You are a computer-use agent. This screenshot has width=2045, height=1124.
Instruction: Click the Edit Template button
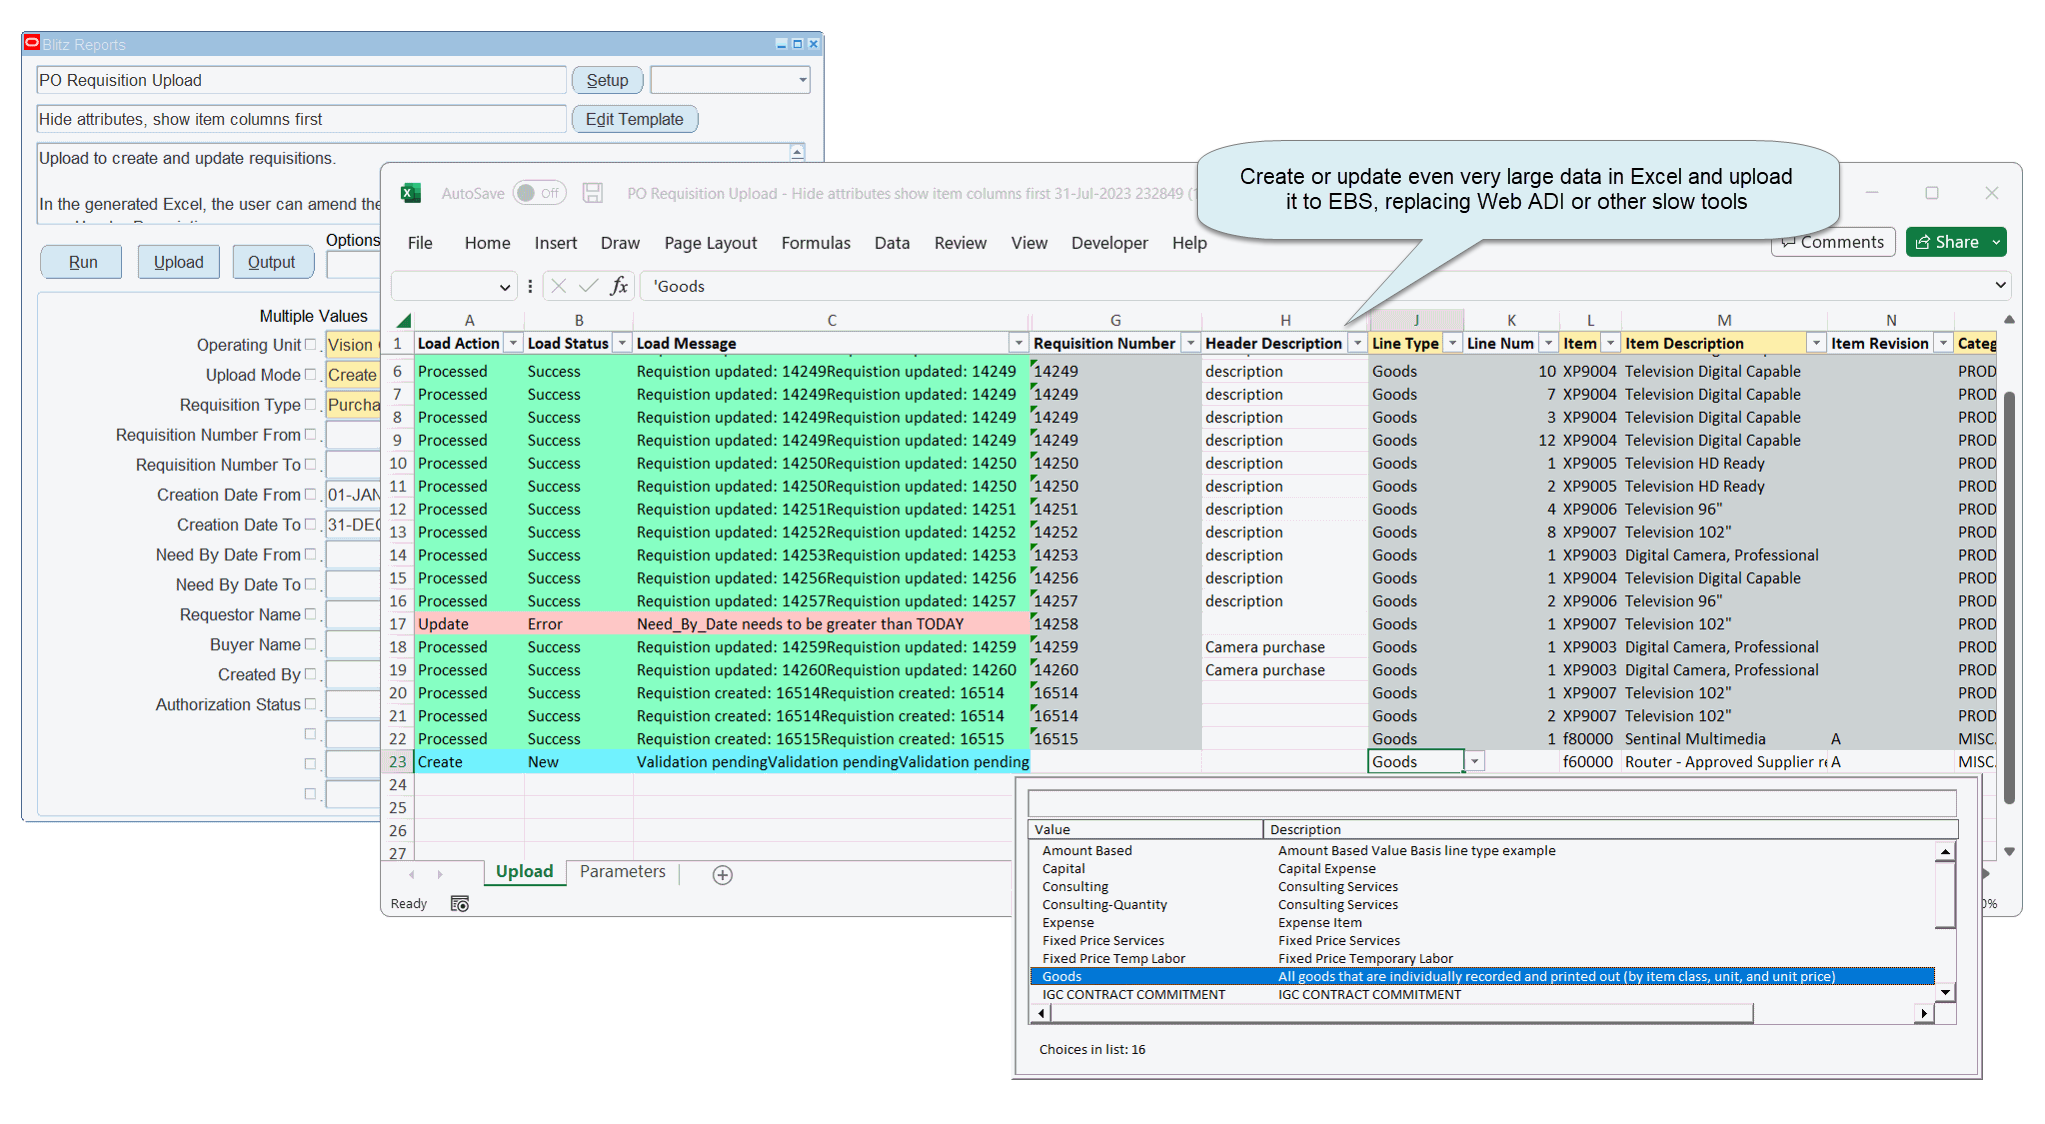click(634, 119)
